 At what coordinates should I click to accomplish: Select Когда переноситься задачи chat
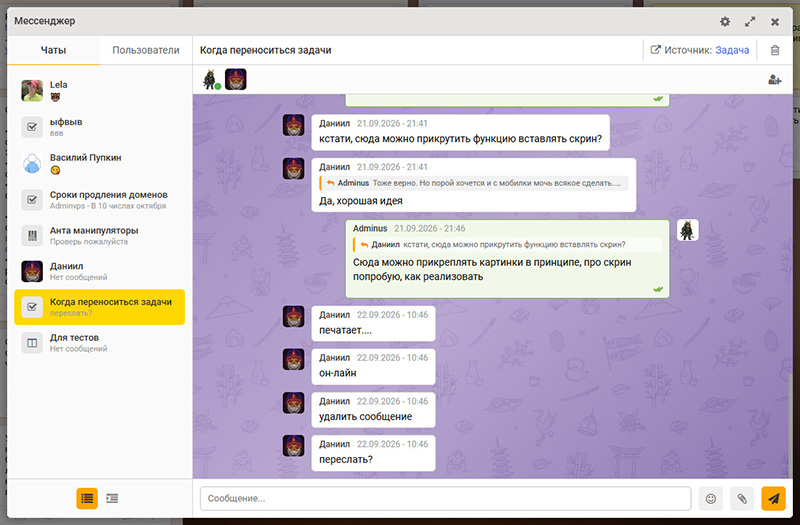(x=99, y=307)
